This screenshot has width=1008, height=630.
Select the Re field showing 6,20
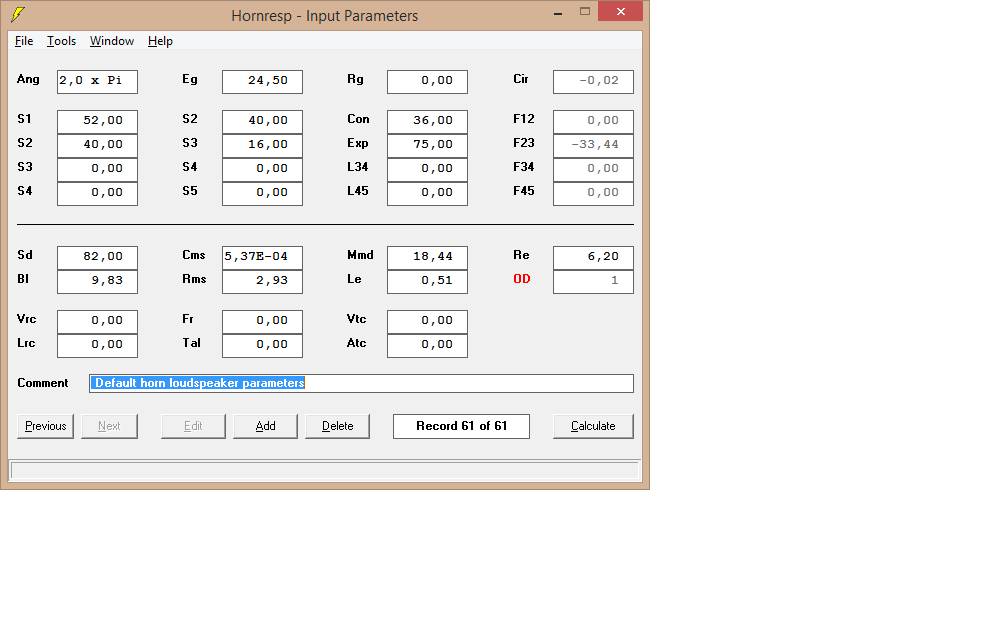tap(593, 257)
